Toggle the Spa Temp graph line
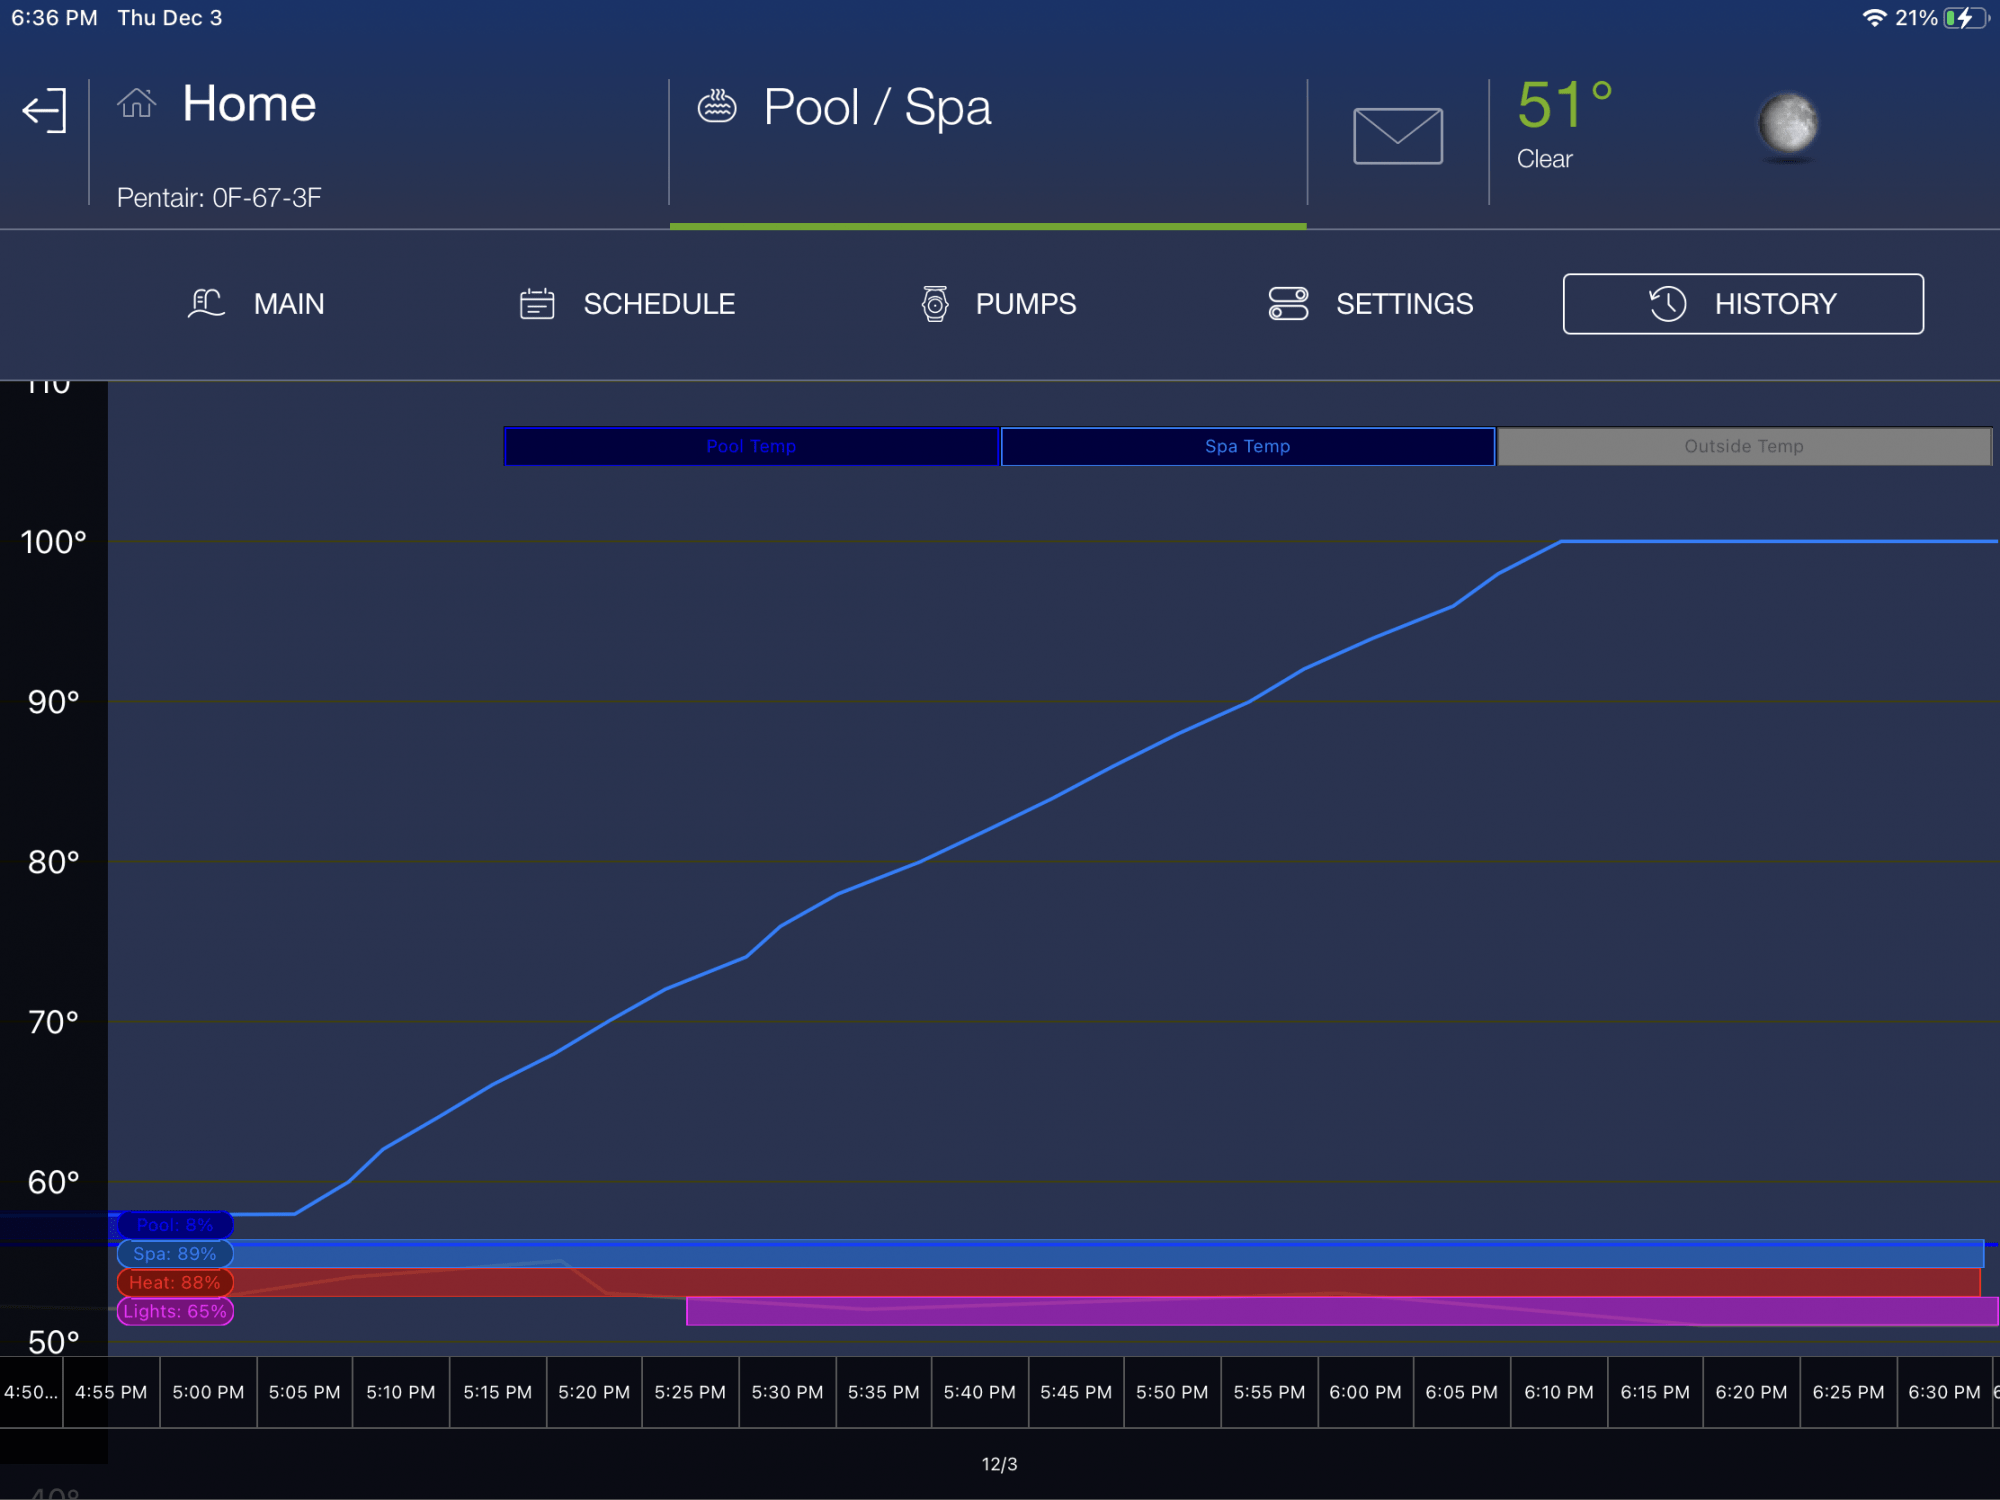 tap(1247, 446)
